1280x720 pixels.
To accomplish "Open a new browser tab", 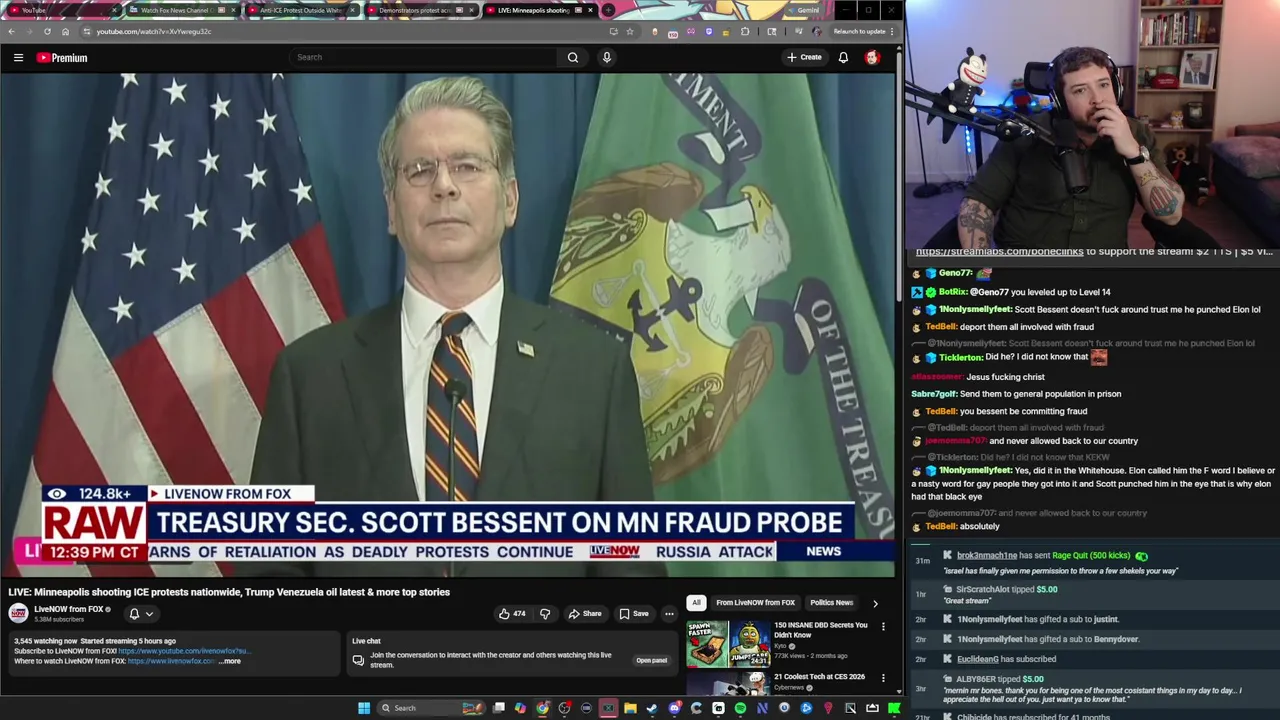I will point(608,10).
